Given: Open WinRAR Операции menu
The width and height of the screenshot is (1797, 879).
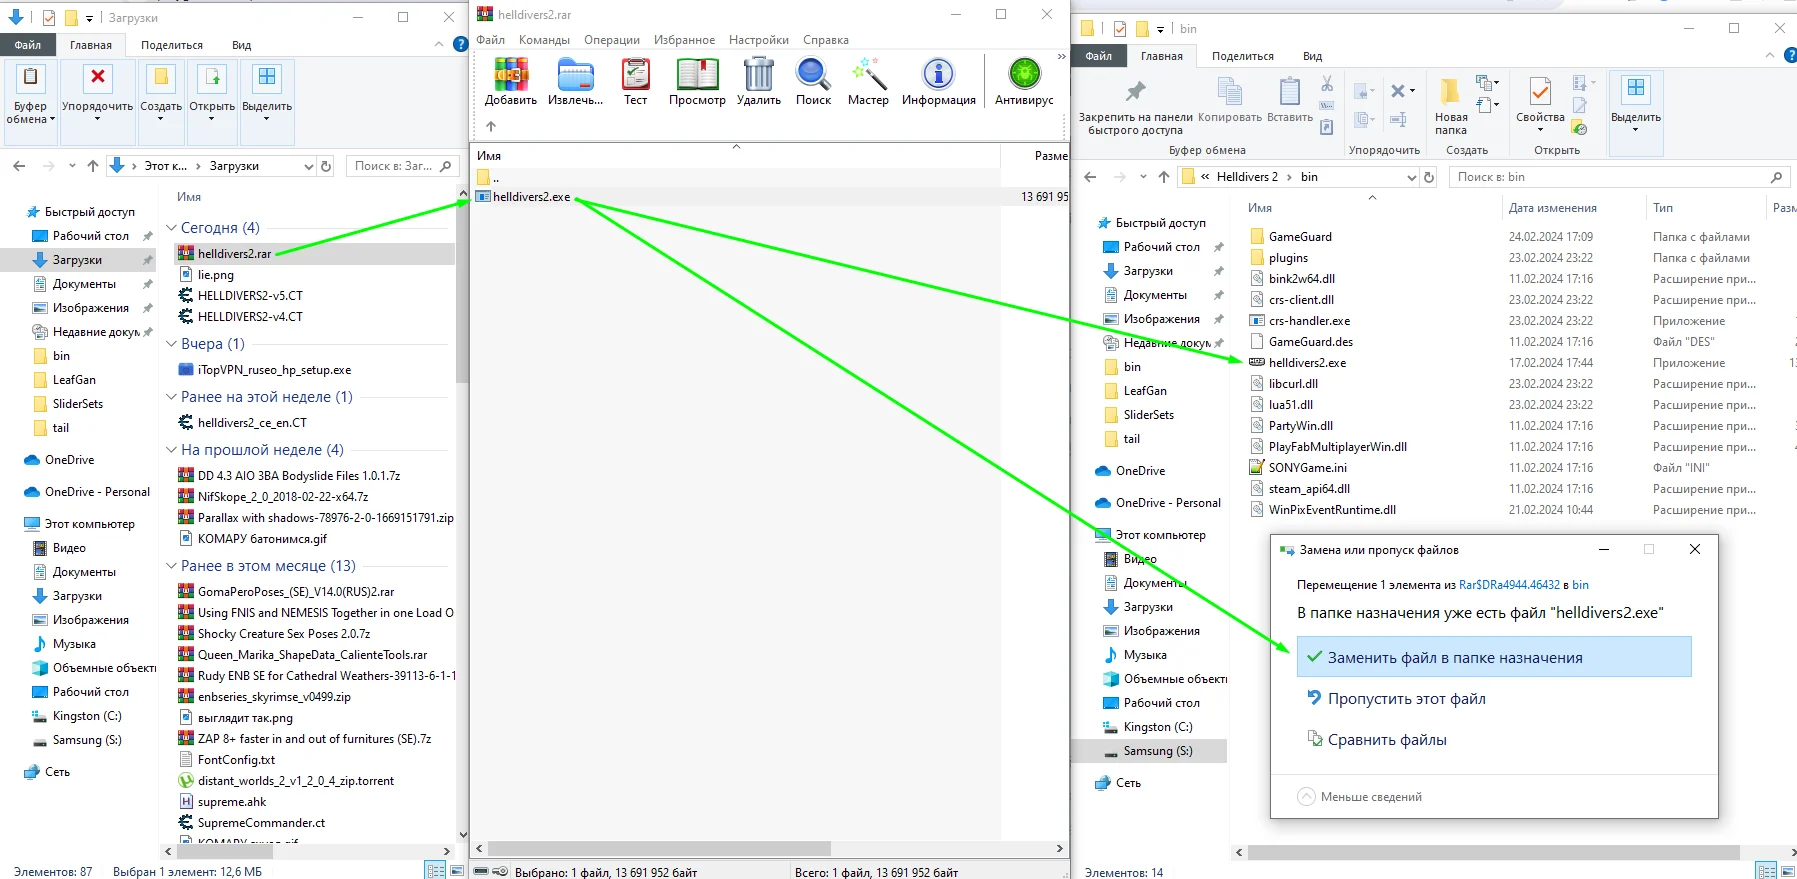Looking at the screenshot, I should [x=612, y=40].
